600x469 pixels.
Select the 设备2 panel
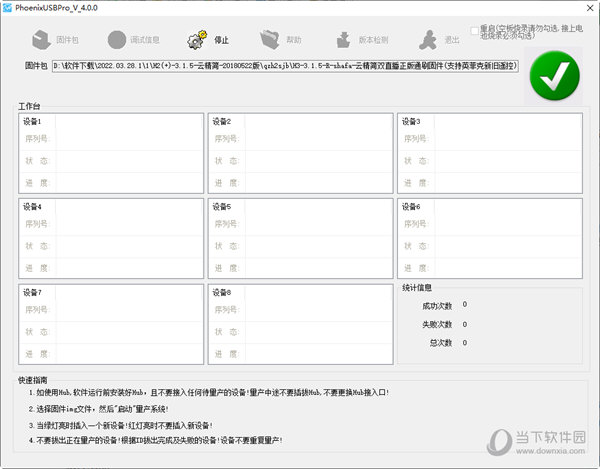point(300,153)
